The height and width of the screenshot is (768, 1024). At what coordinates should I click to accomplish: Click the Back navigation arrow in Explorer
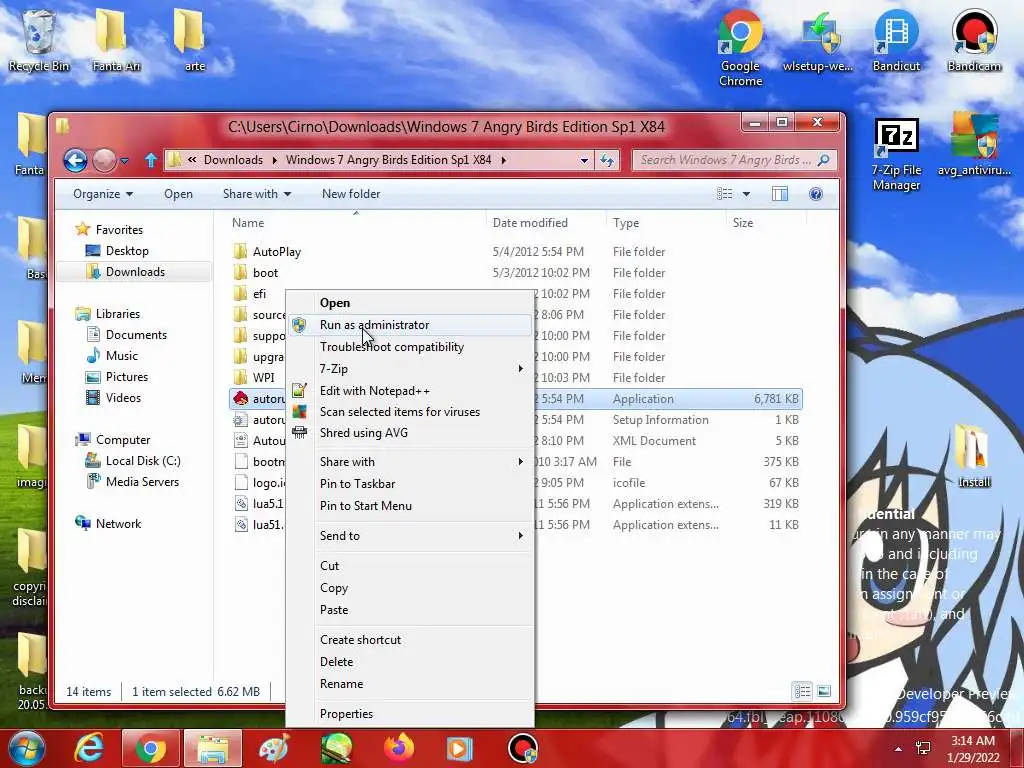pyautogui.click(x=76, y=160)
